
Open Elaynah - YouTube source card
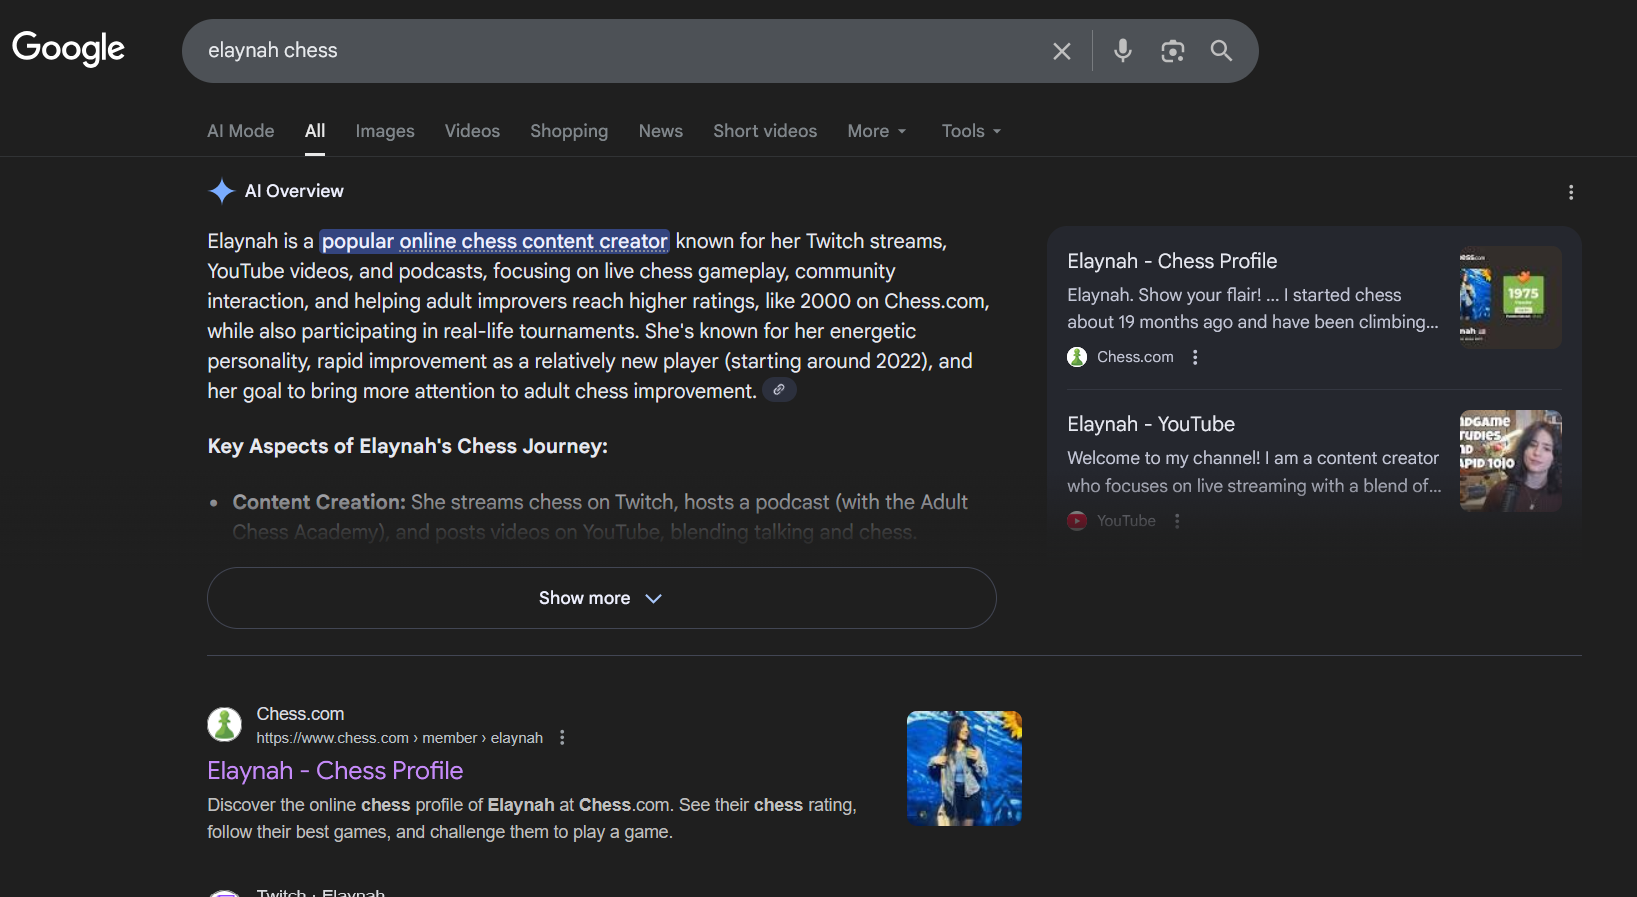pyautogui.click(x=1150, y=424)
